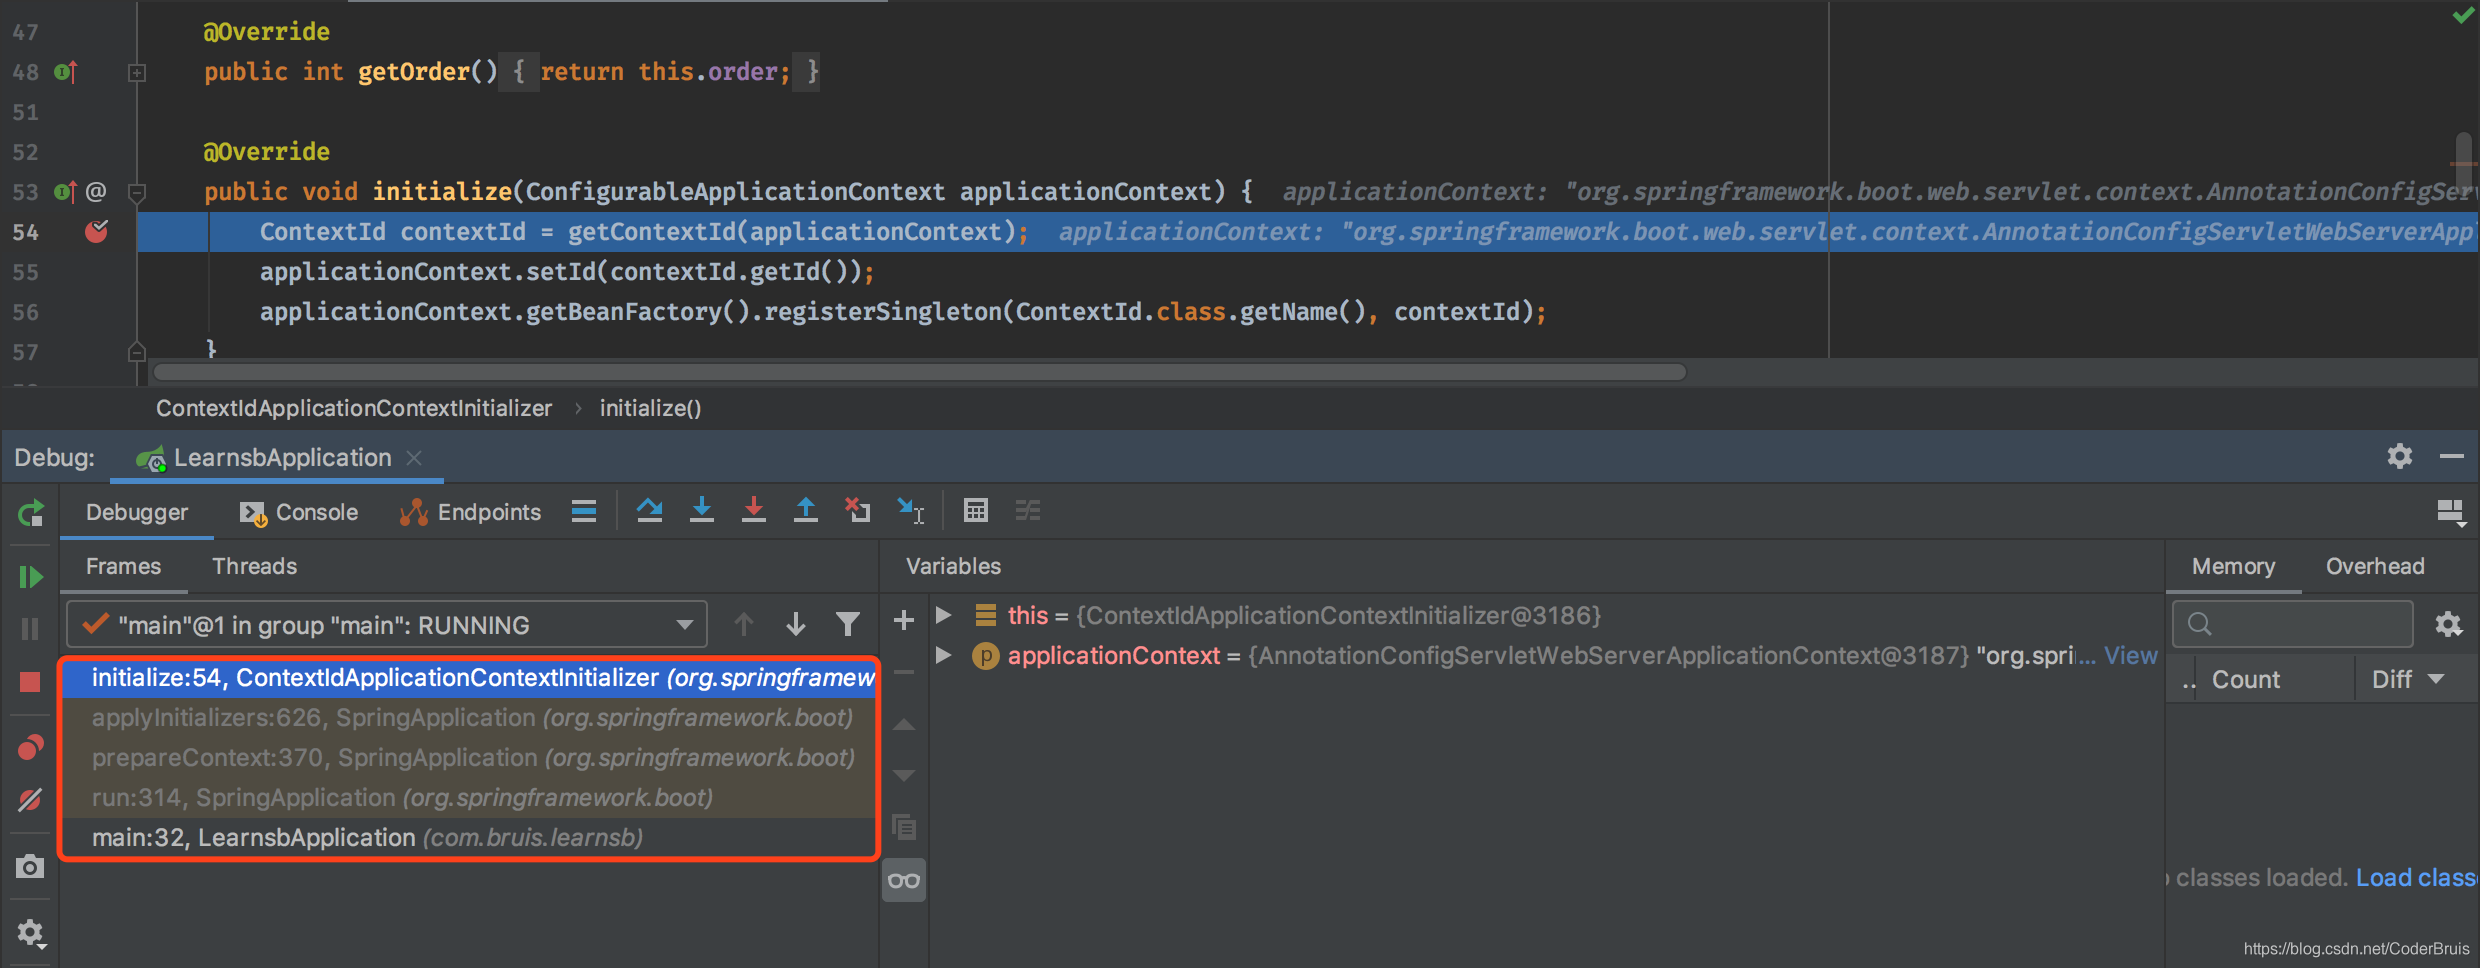Select the initialize:54 stack frame
The image size is (2480, 968).
pyautogui.click(x=469, y=678)
